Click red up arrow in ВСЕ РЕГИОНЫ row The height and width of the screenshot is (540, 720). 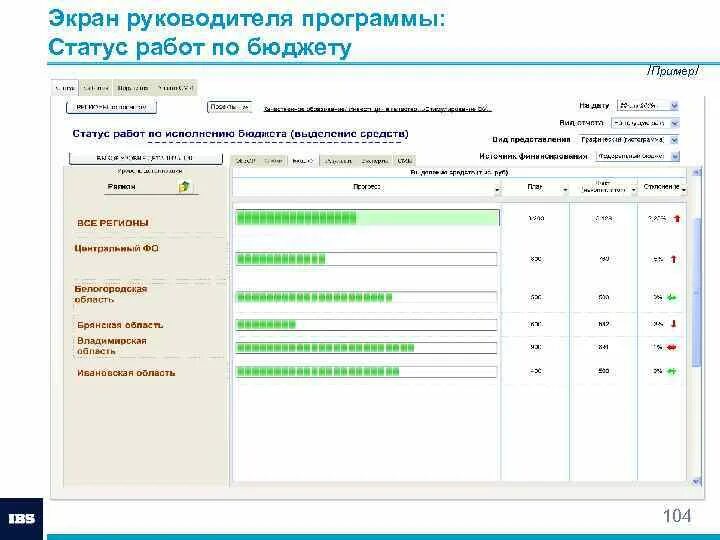pyautogui.click(x=677, y=219)
